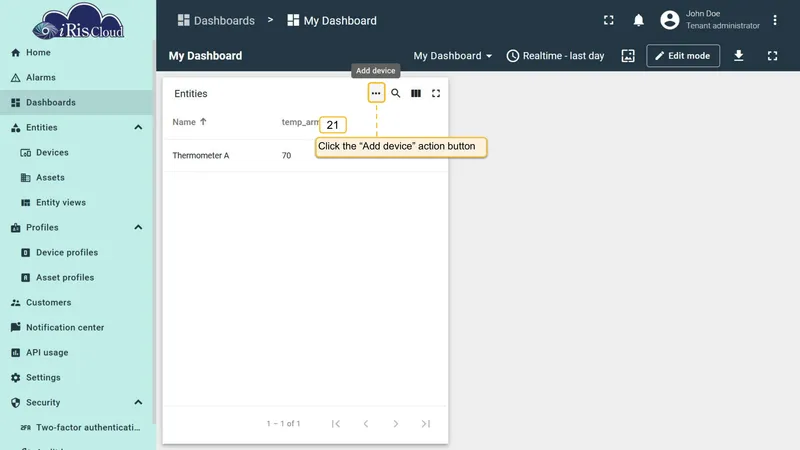Open Settings from the sidebar
This screenshot has height=450, width=800.
pyautogui.click(x=77, y=378)
